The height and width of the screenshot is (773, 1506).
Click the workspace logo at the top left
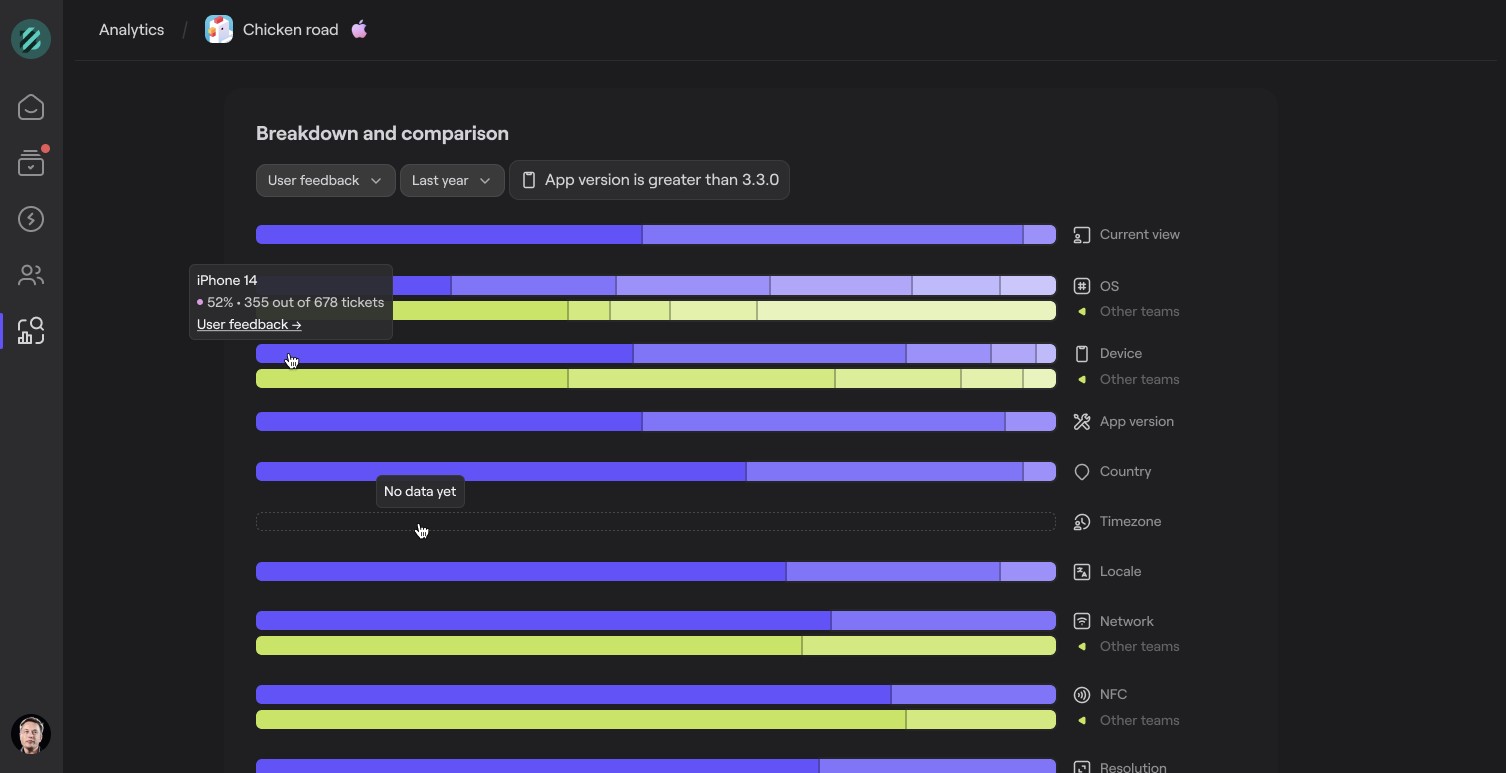30,39
